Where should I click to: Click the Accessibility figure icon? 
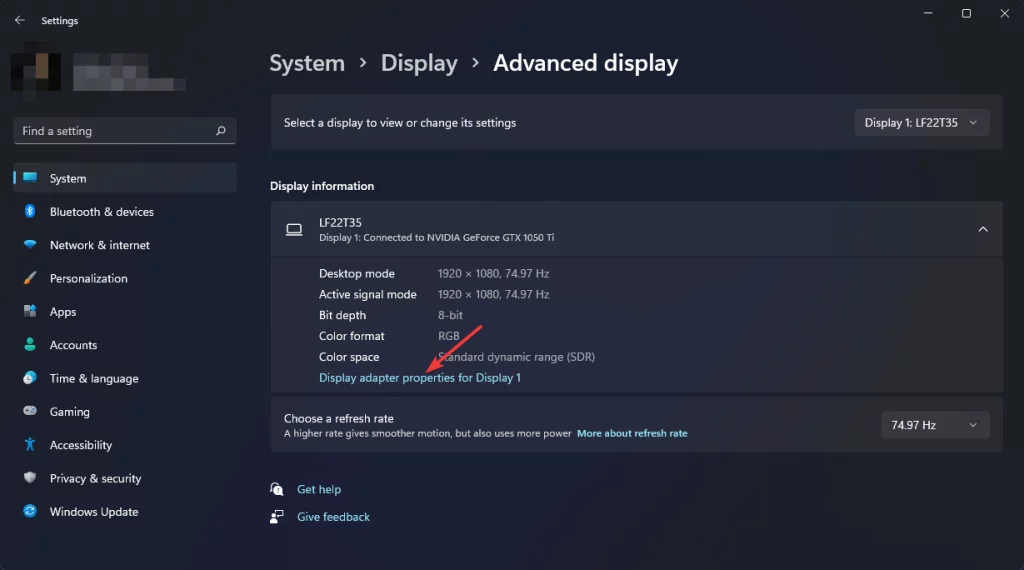30,444
